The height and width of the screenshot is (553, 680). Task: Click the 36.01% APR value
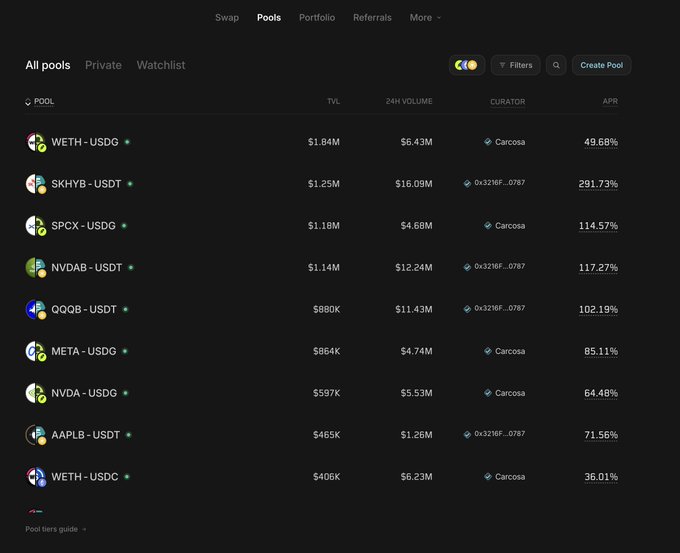pyautogui.click(x=601, y=477)
